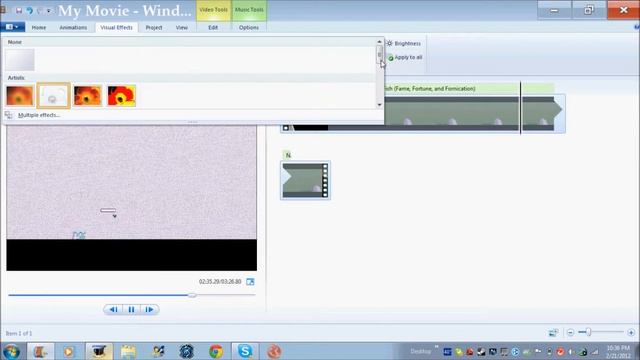The image size is (640, 360).
Task: Open Multiple effects dialog
Action: [x=39, y=115]
